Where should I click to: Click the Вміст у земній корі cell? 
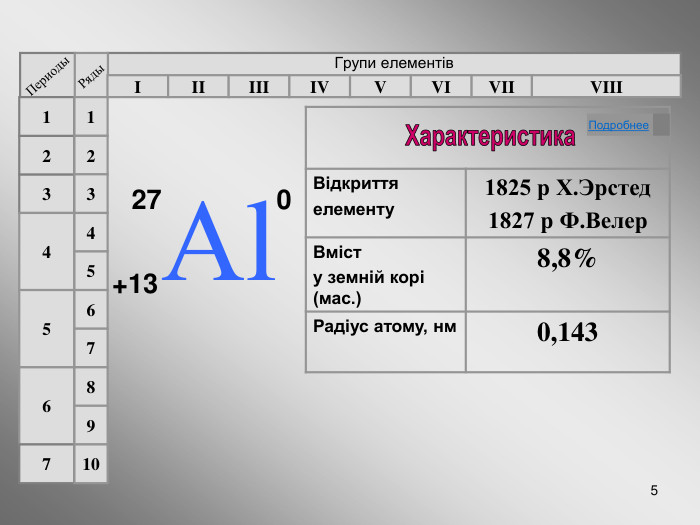pyautogui.click(x=386, y=274)
